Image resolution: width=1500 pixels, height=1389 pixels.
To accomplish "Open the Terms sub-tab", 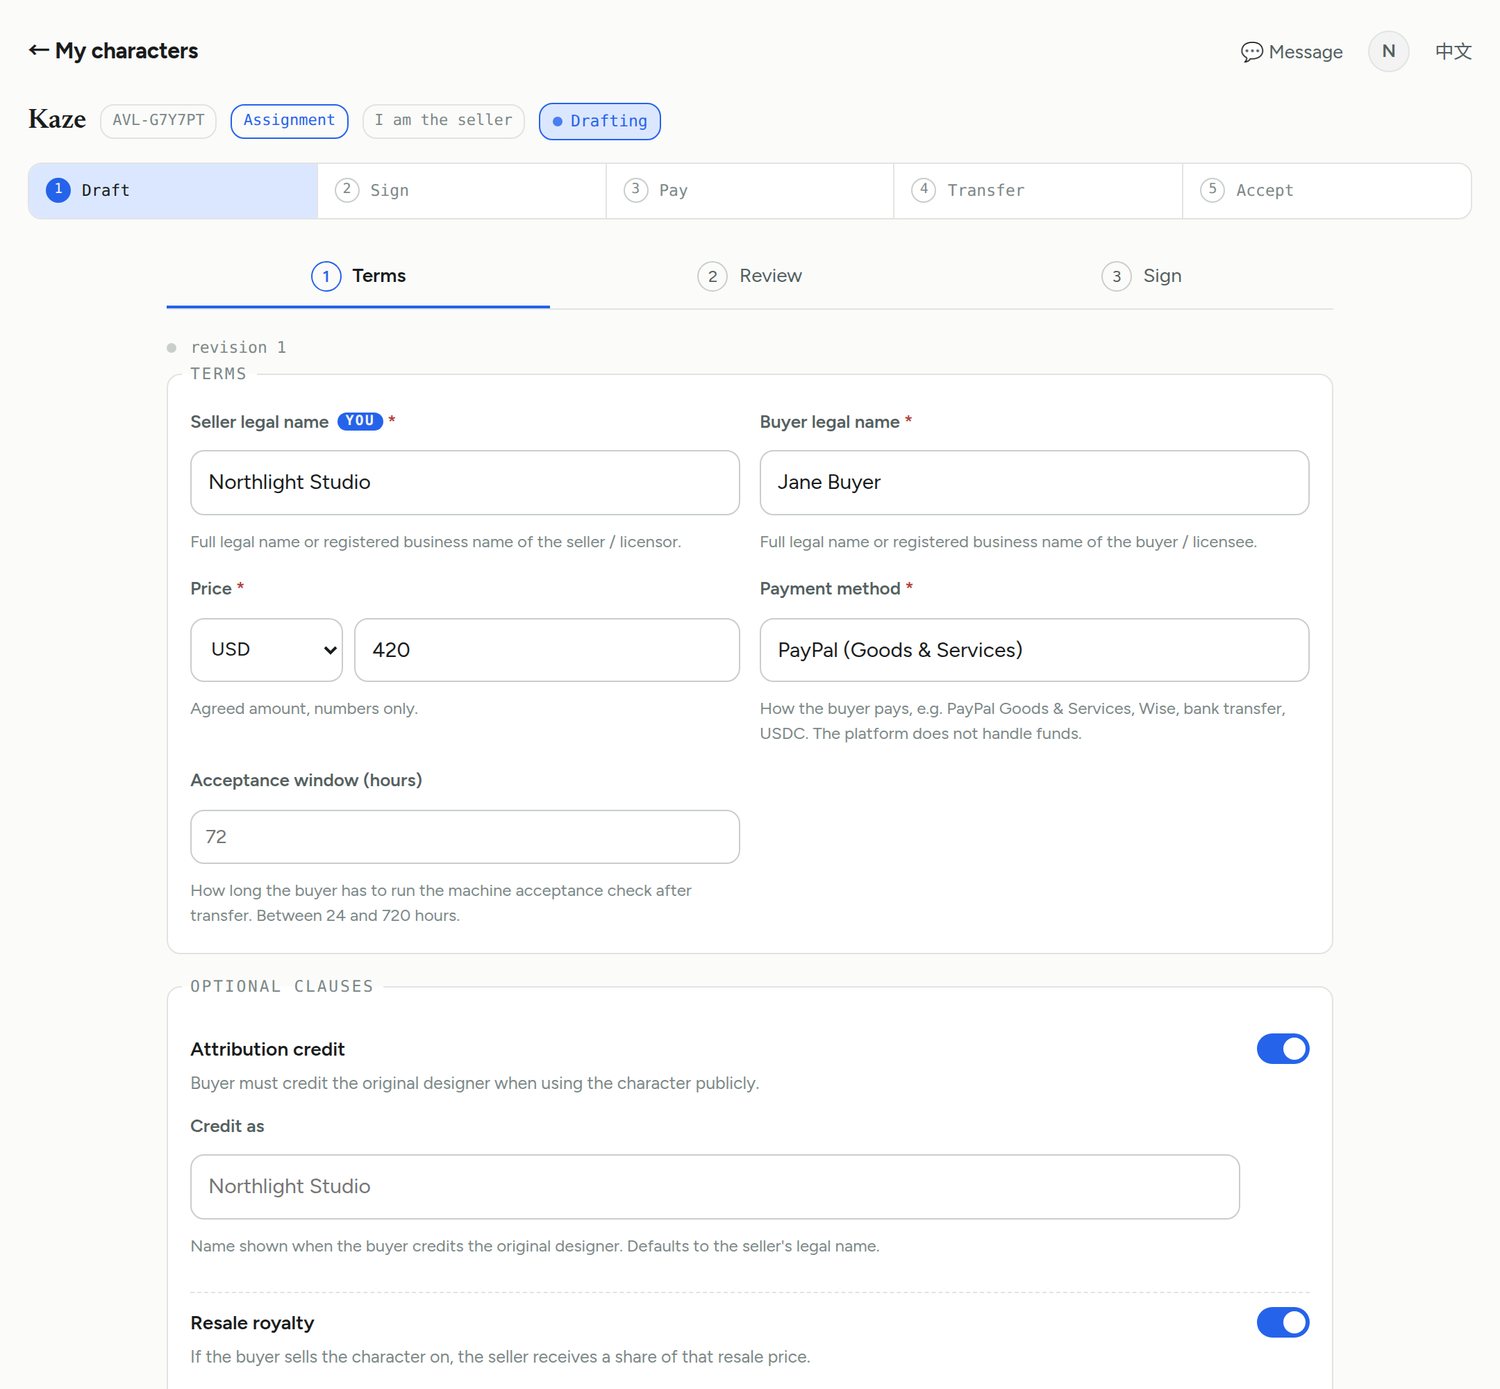I will 358,276.
